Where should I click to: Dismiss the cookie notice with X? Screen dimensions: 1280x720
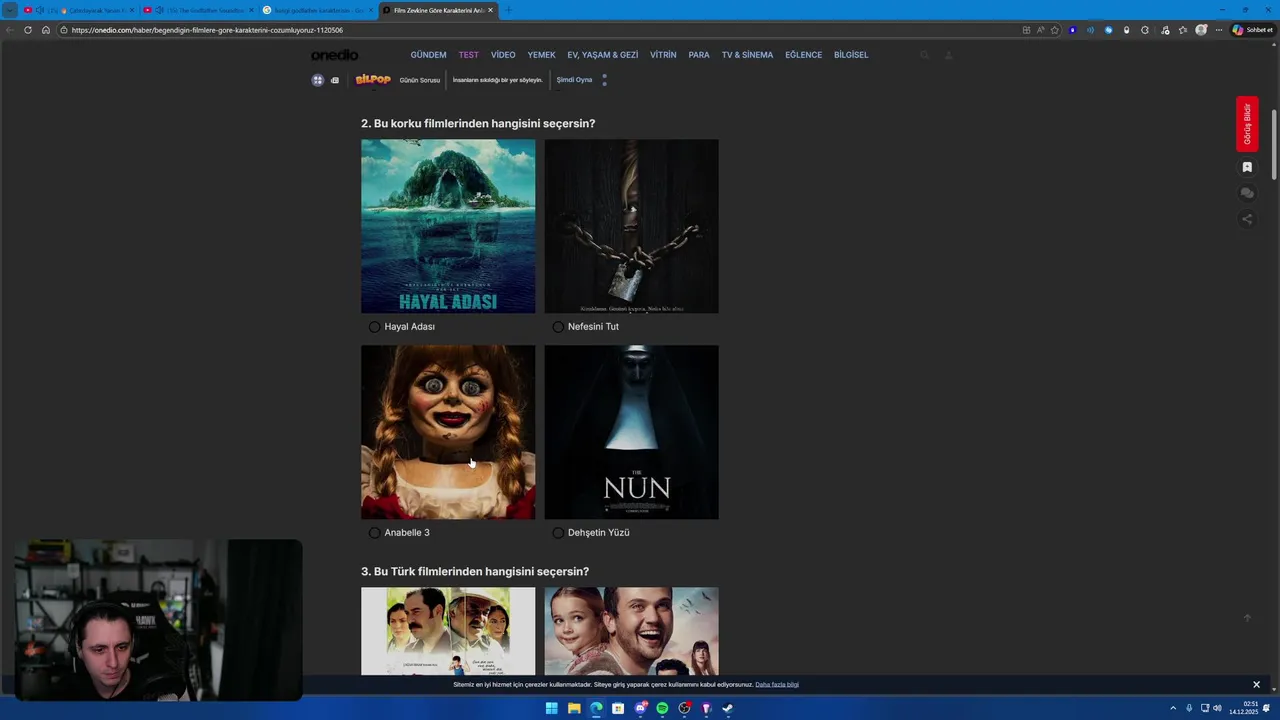pyautogui.click(x=1257, y=685)
